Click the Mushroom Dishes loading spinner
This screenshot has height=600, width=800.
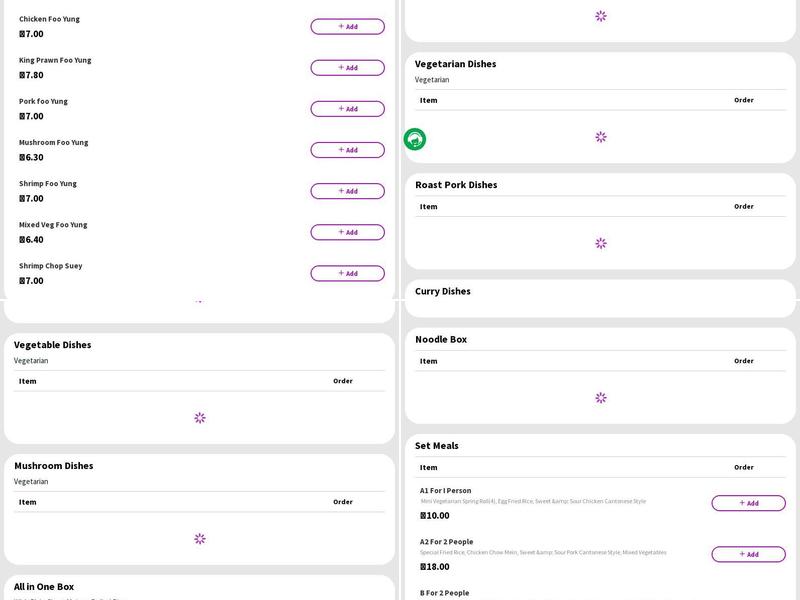200,539
